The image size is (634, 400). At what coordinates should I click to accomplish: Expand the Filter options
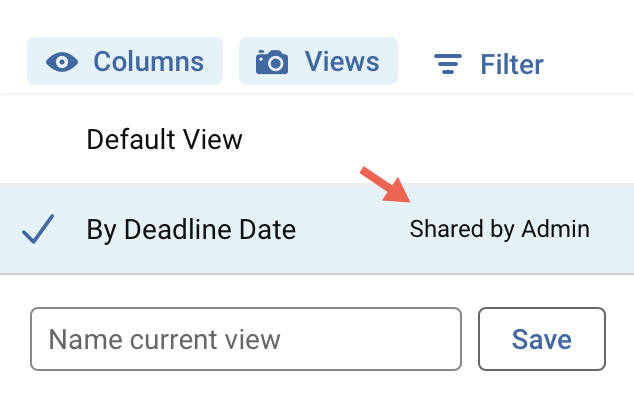489,65
